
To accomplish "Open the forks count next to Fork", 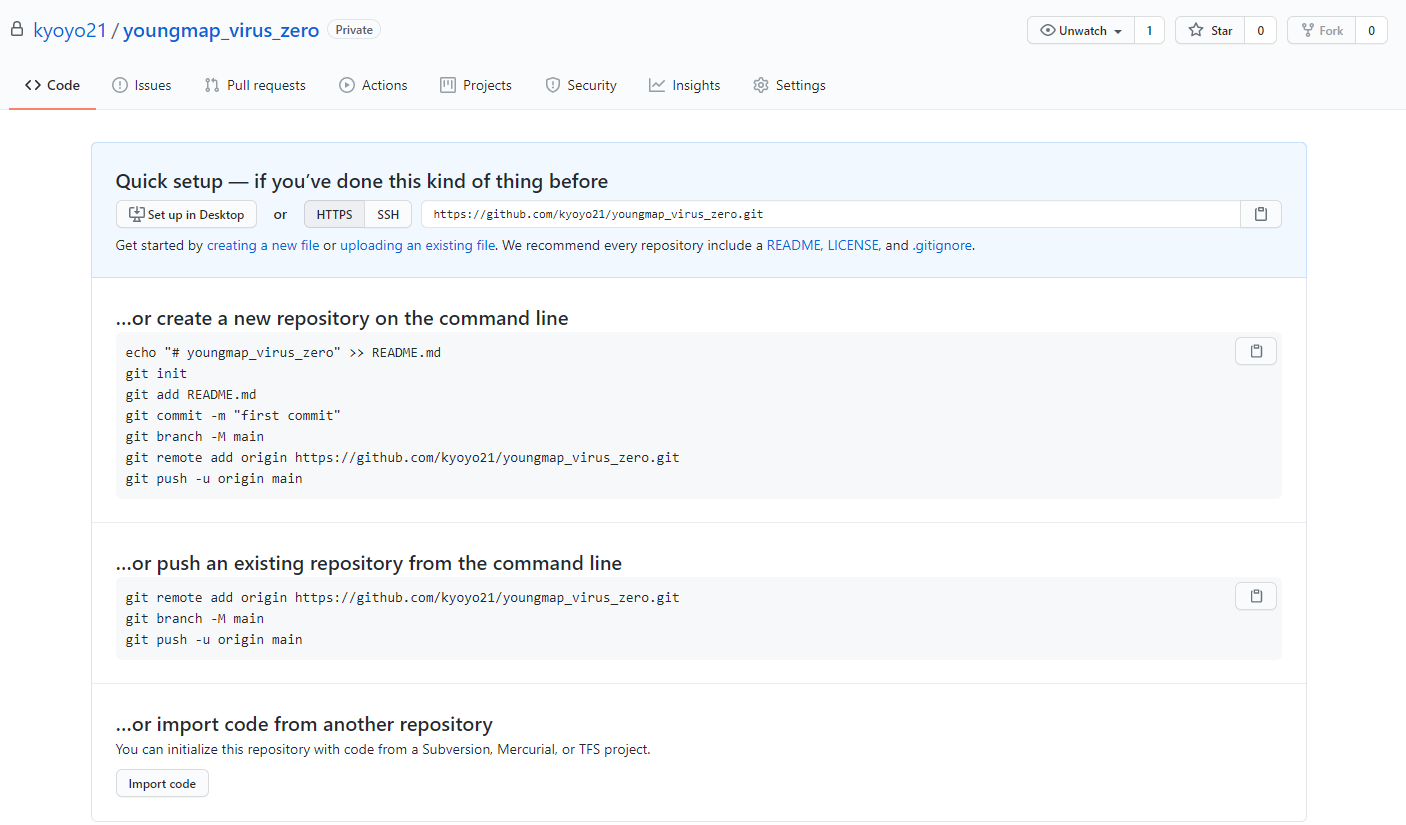I will [1371, 31].
